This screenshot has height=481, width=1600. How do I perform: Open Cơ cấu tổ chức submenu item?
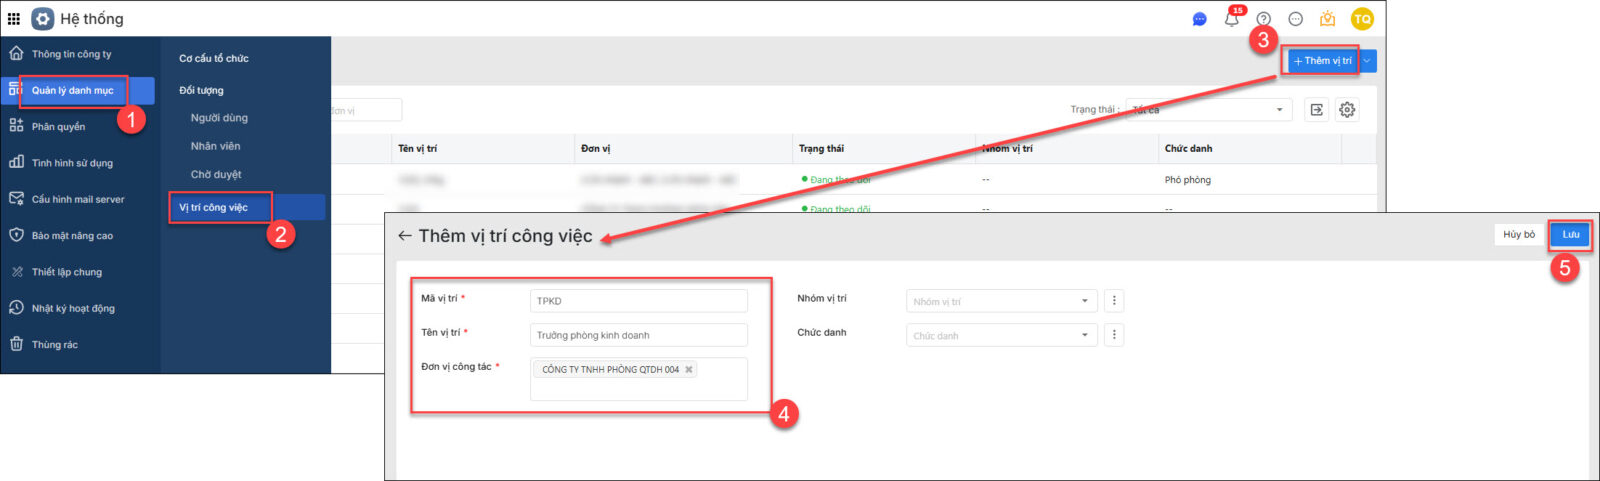pos(214,58)
